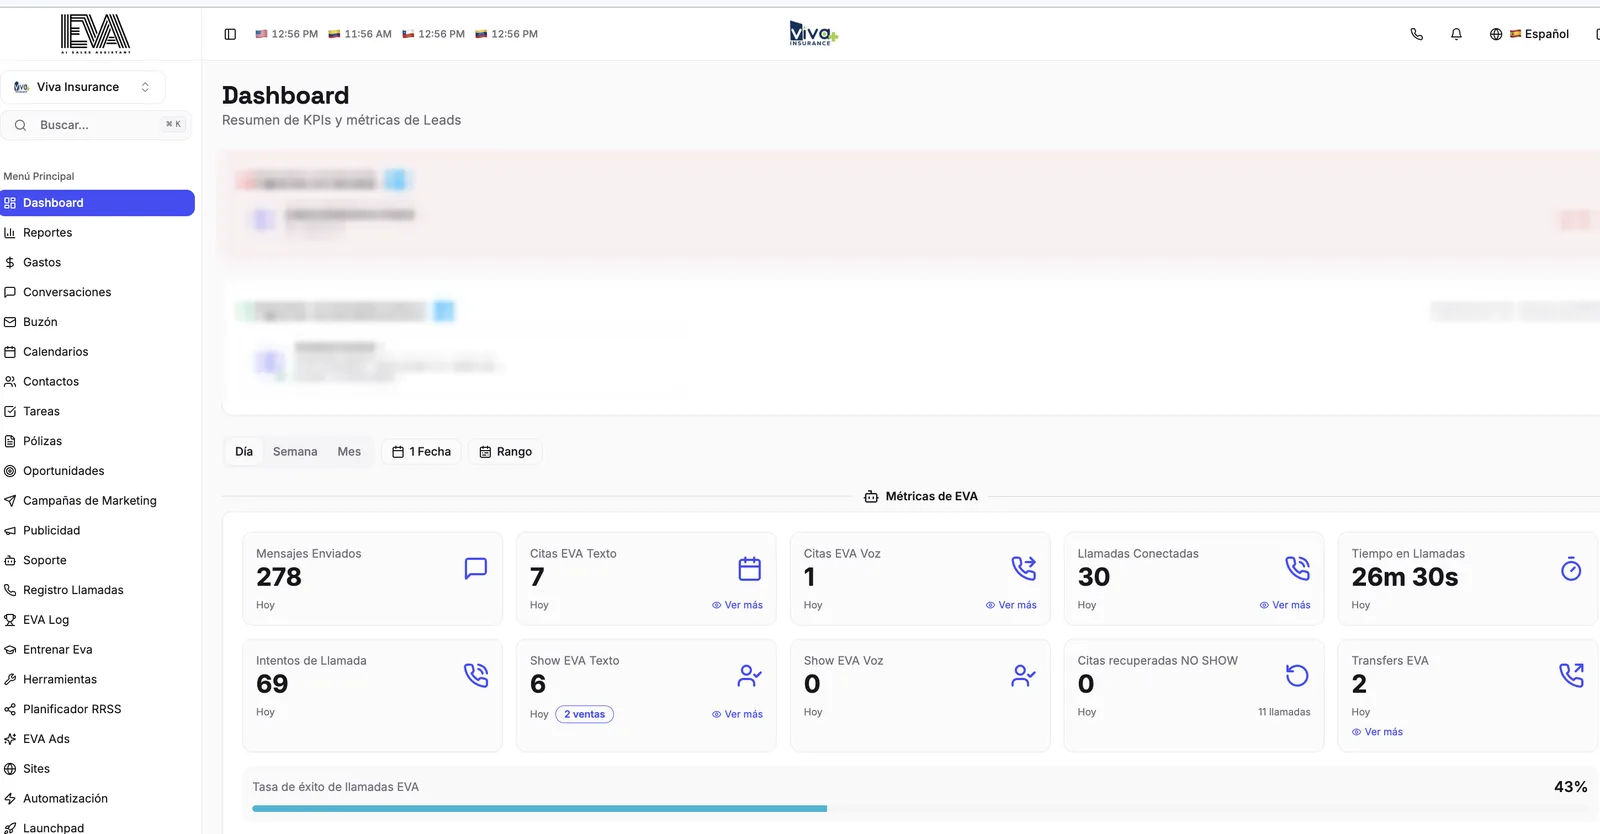Click the user-check icon in Show EVA Texto

[x=750, y=675]
